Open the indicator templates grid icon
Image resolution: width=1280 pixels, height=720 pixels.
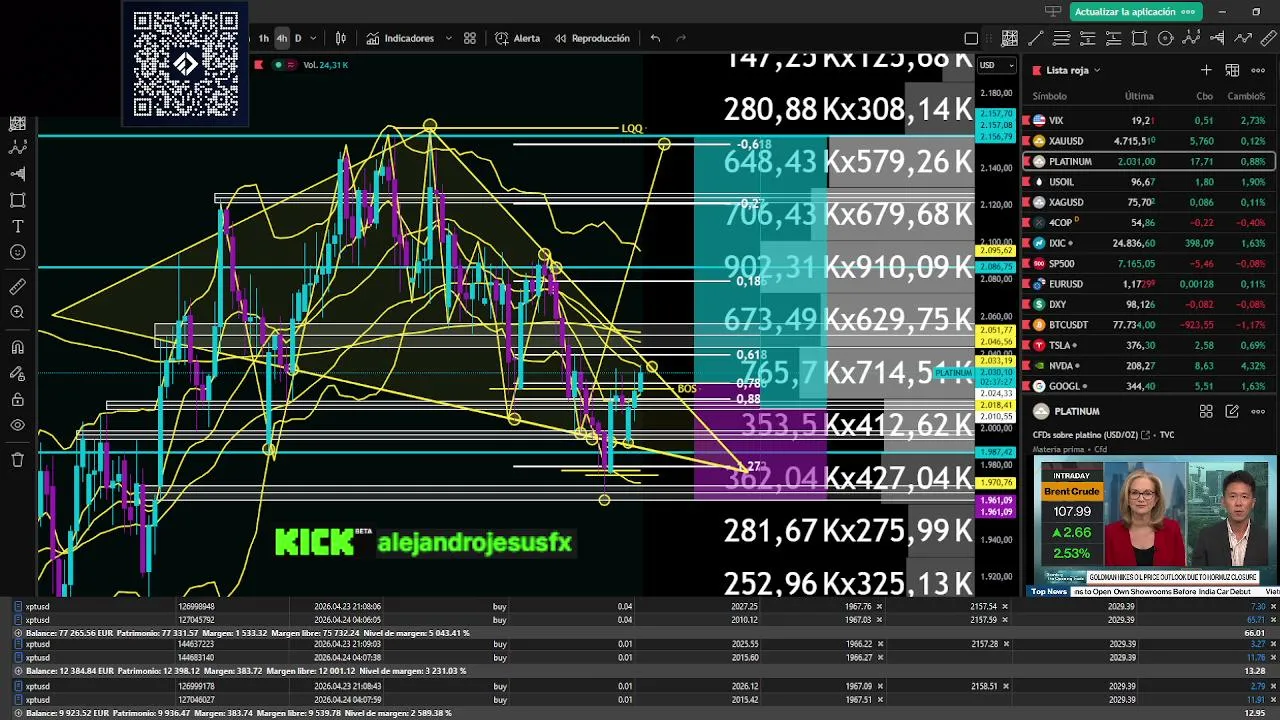[470, 38]
